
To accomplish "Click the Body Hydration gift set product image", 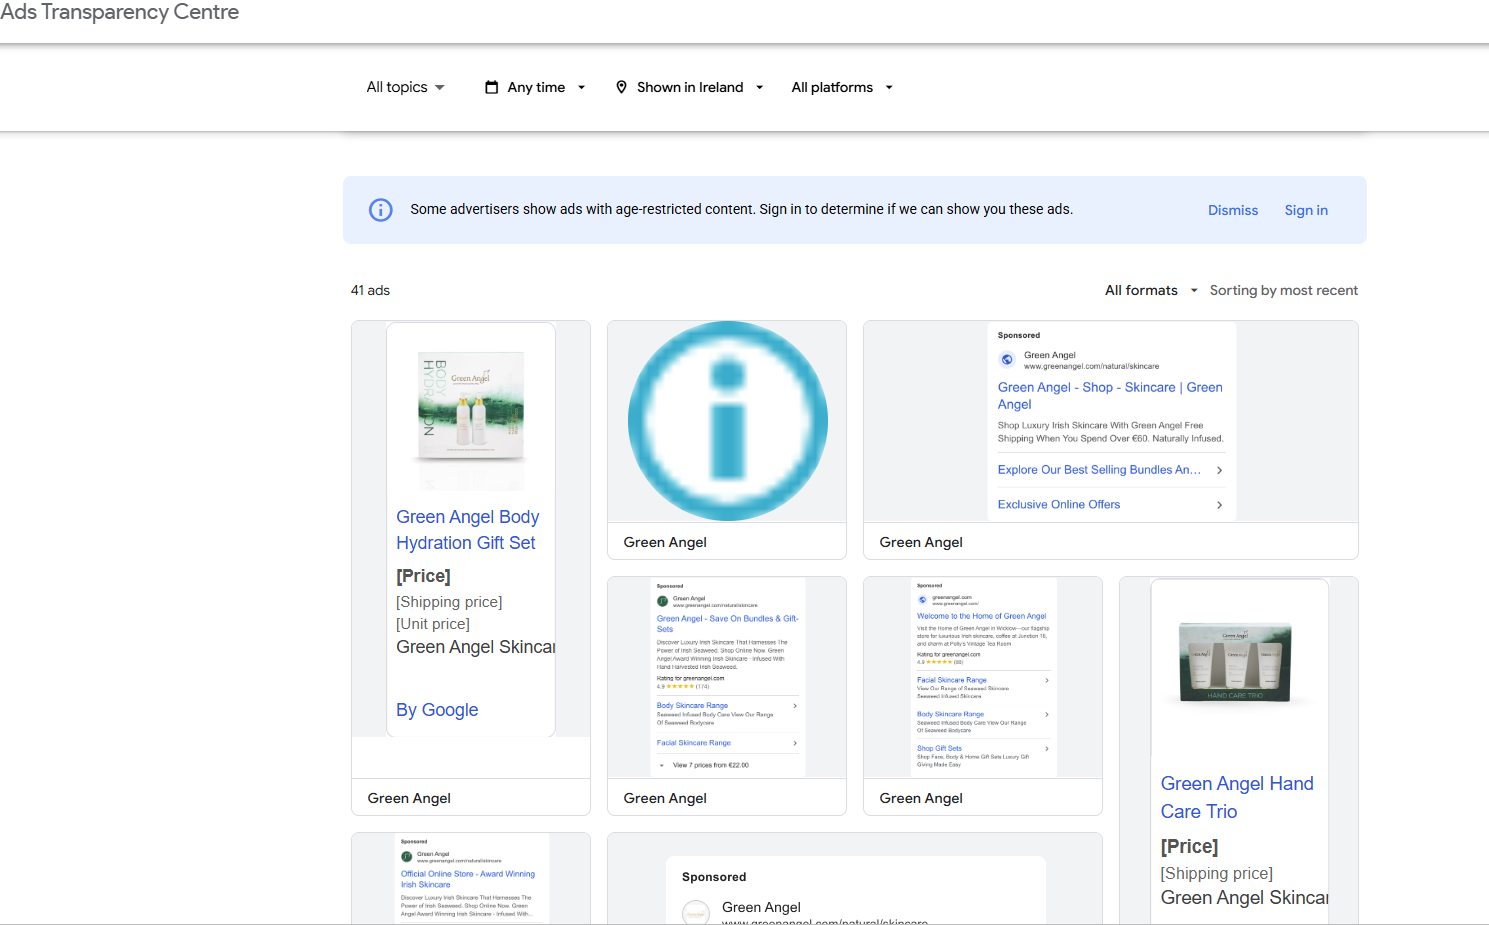I will pos(471,406).
